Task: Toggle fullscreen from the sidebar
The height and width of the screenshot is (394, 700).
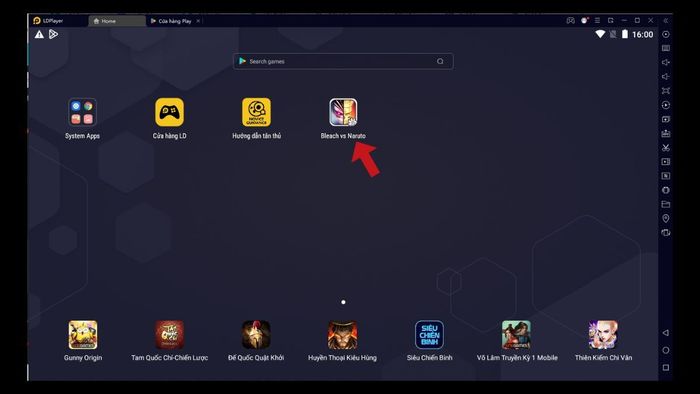Action: (x=666, y=91)
